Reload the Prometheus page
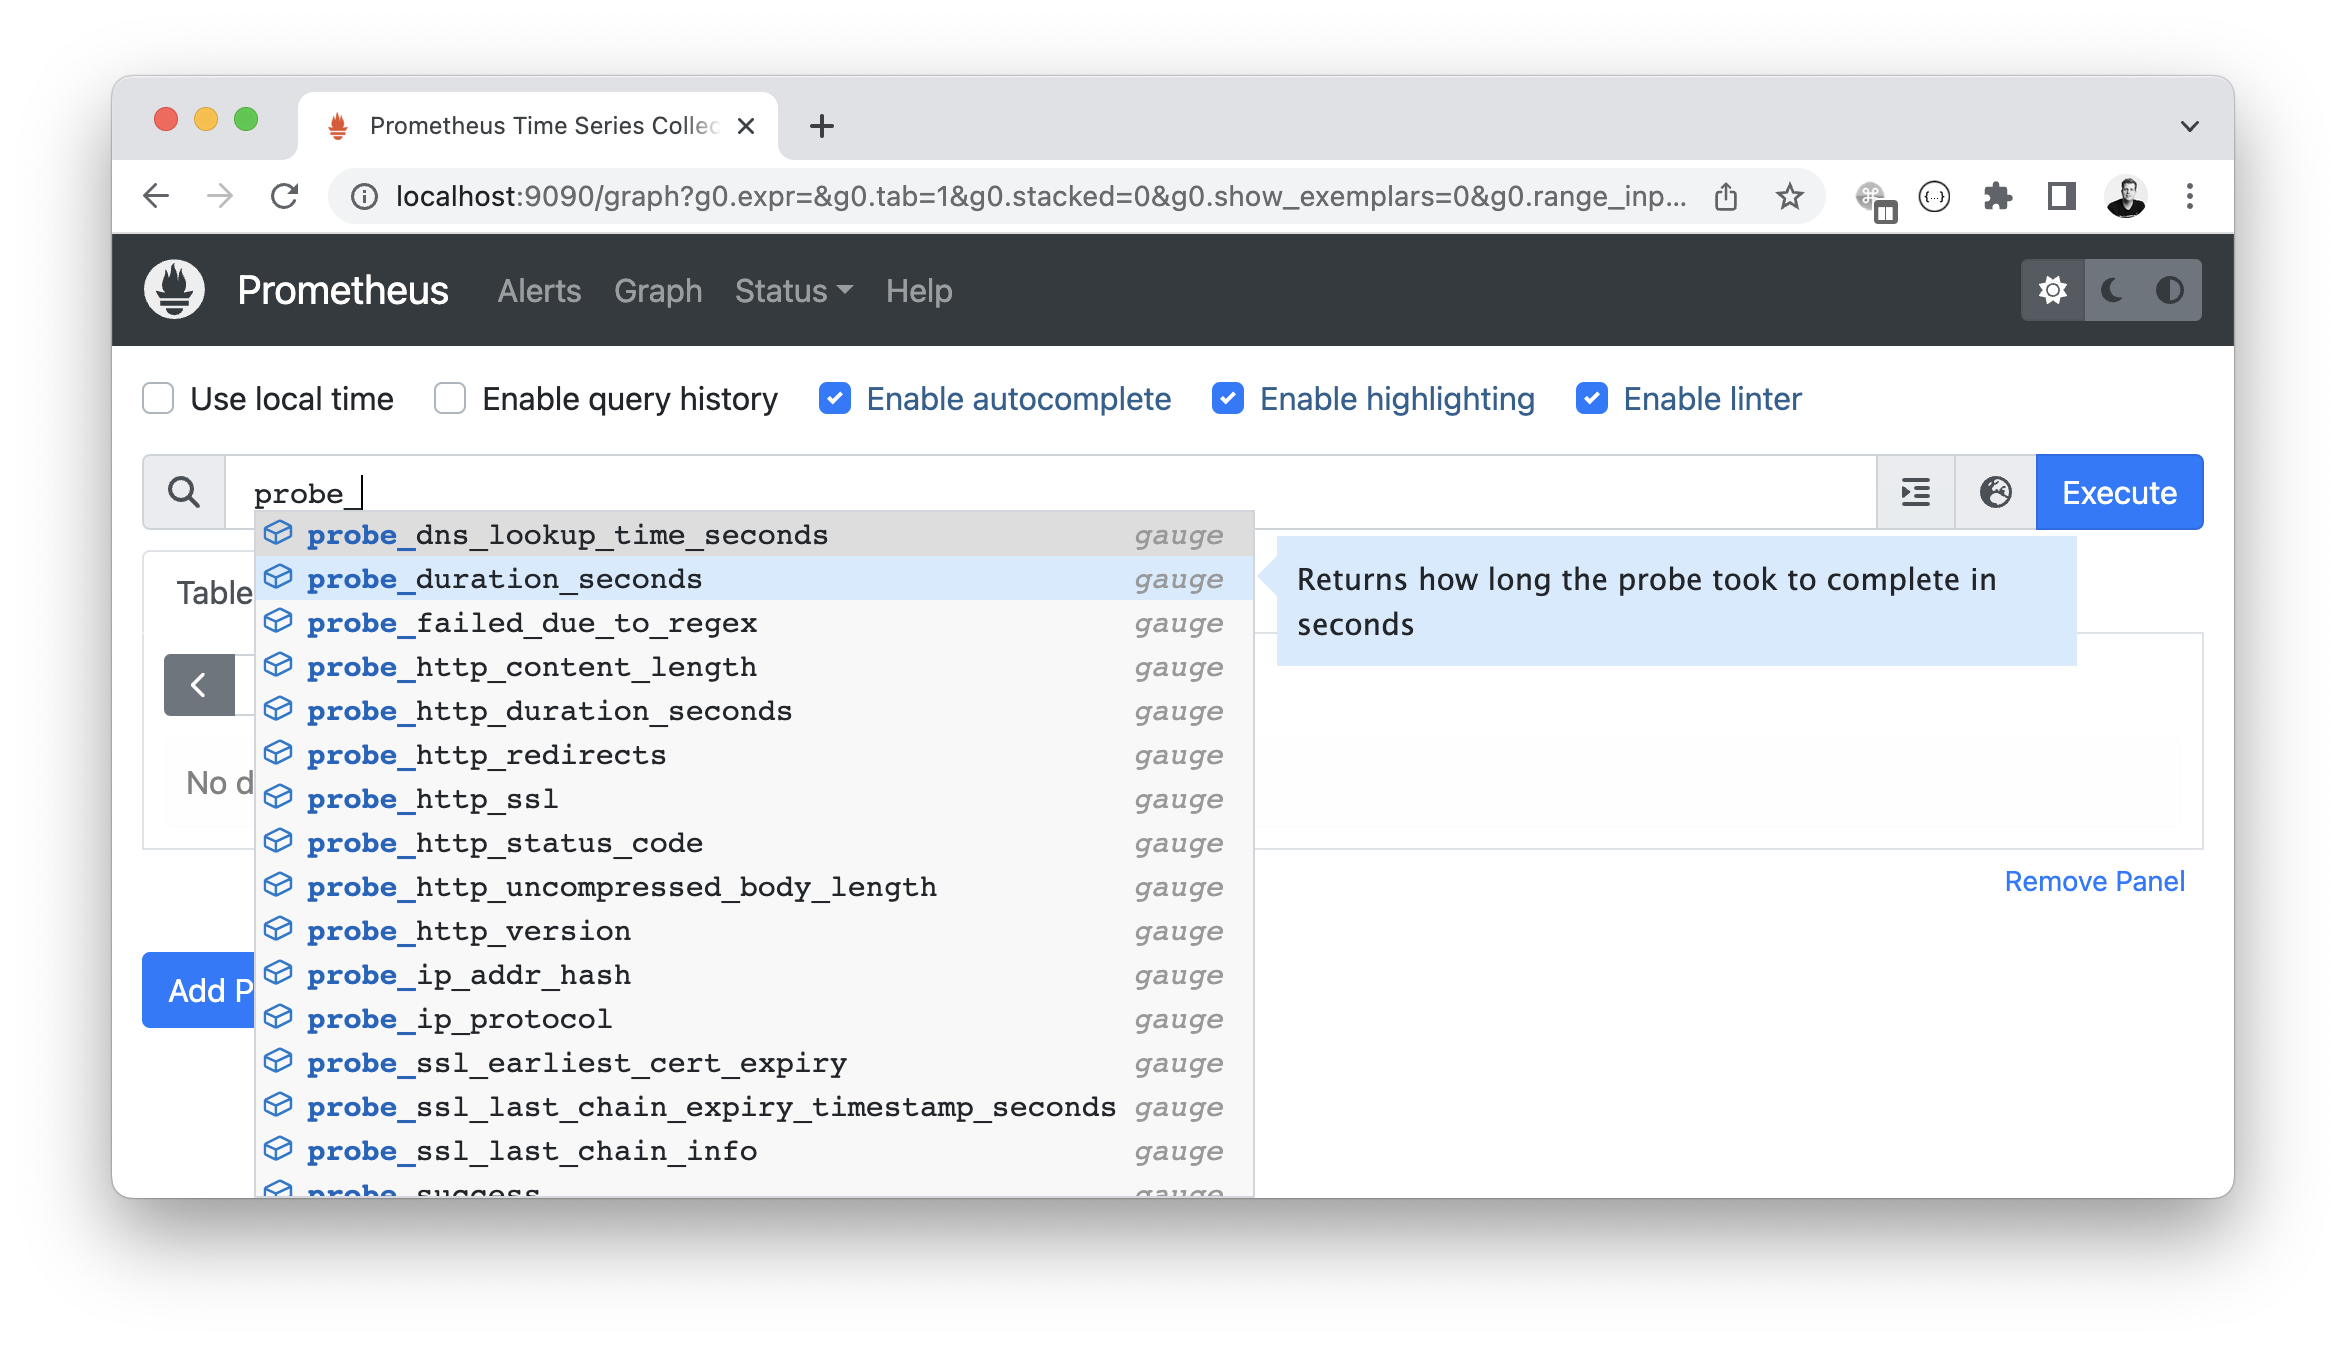 (x=285, y=196)
